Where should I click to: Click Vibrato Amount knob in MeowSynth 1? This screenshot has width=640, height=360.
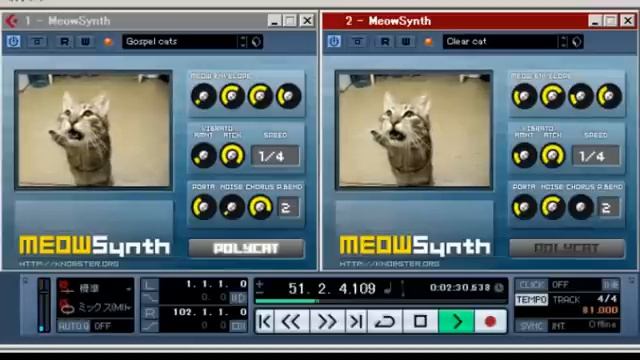tap(203, 156)
